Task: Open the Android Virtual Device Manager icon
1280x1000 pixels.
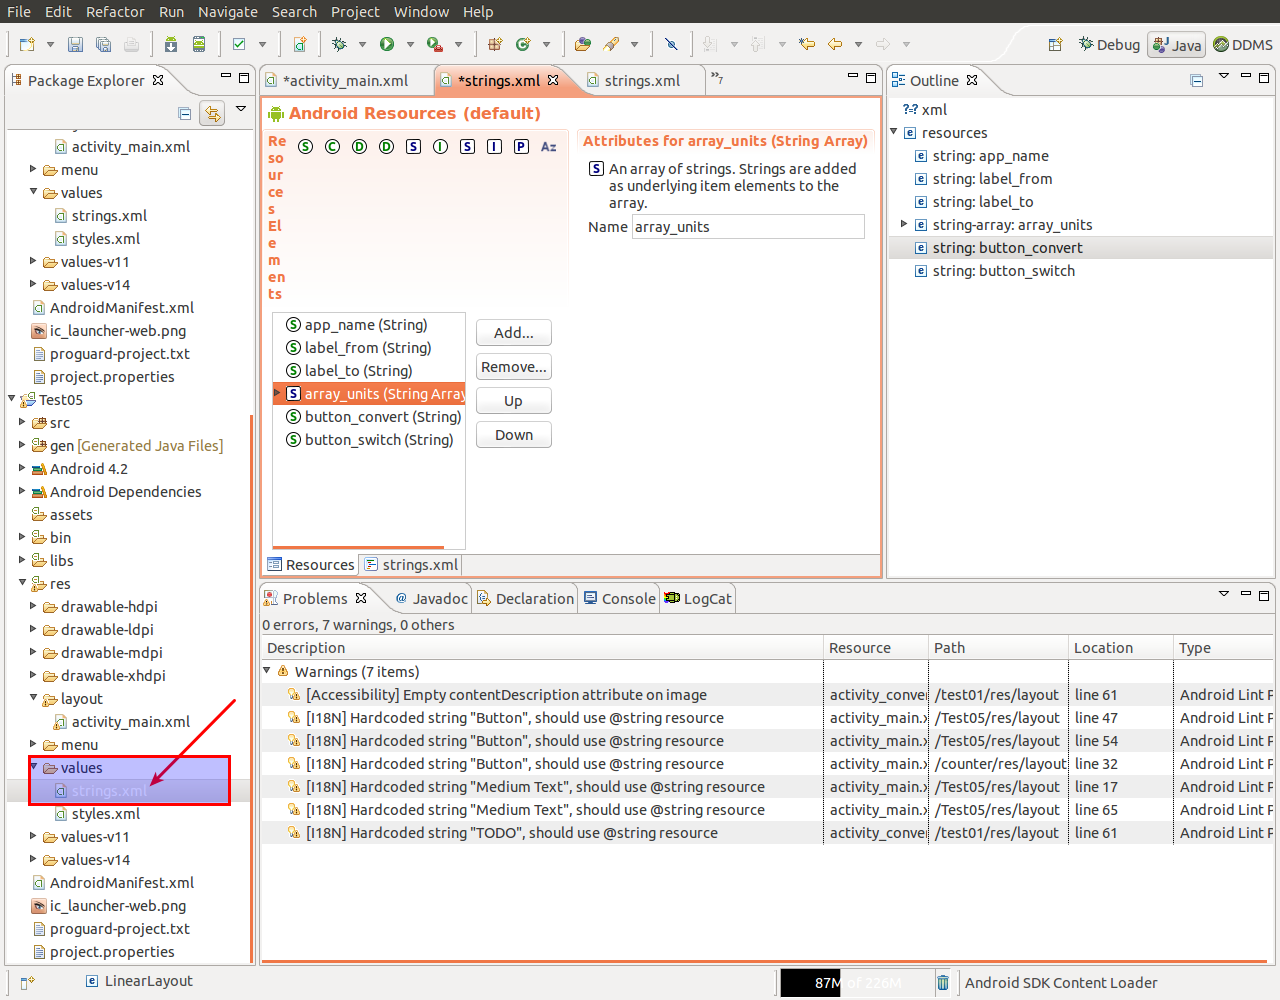Action: [199, 44]
